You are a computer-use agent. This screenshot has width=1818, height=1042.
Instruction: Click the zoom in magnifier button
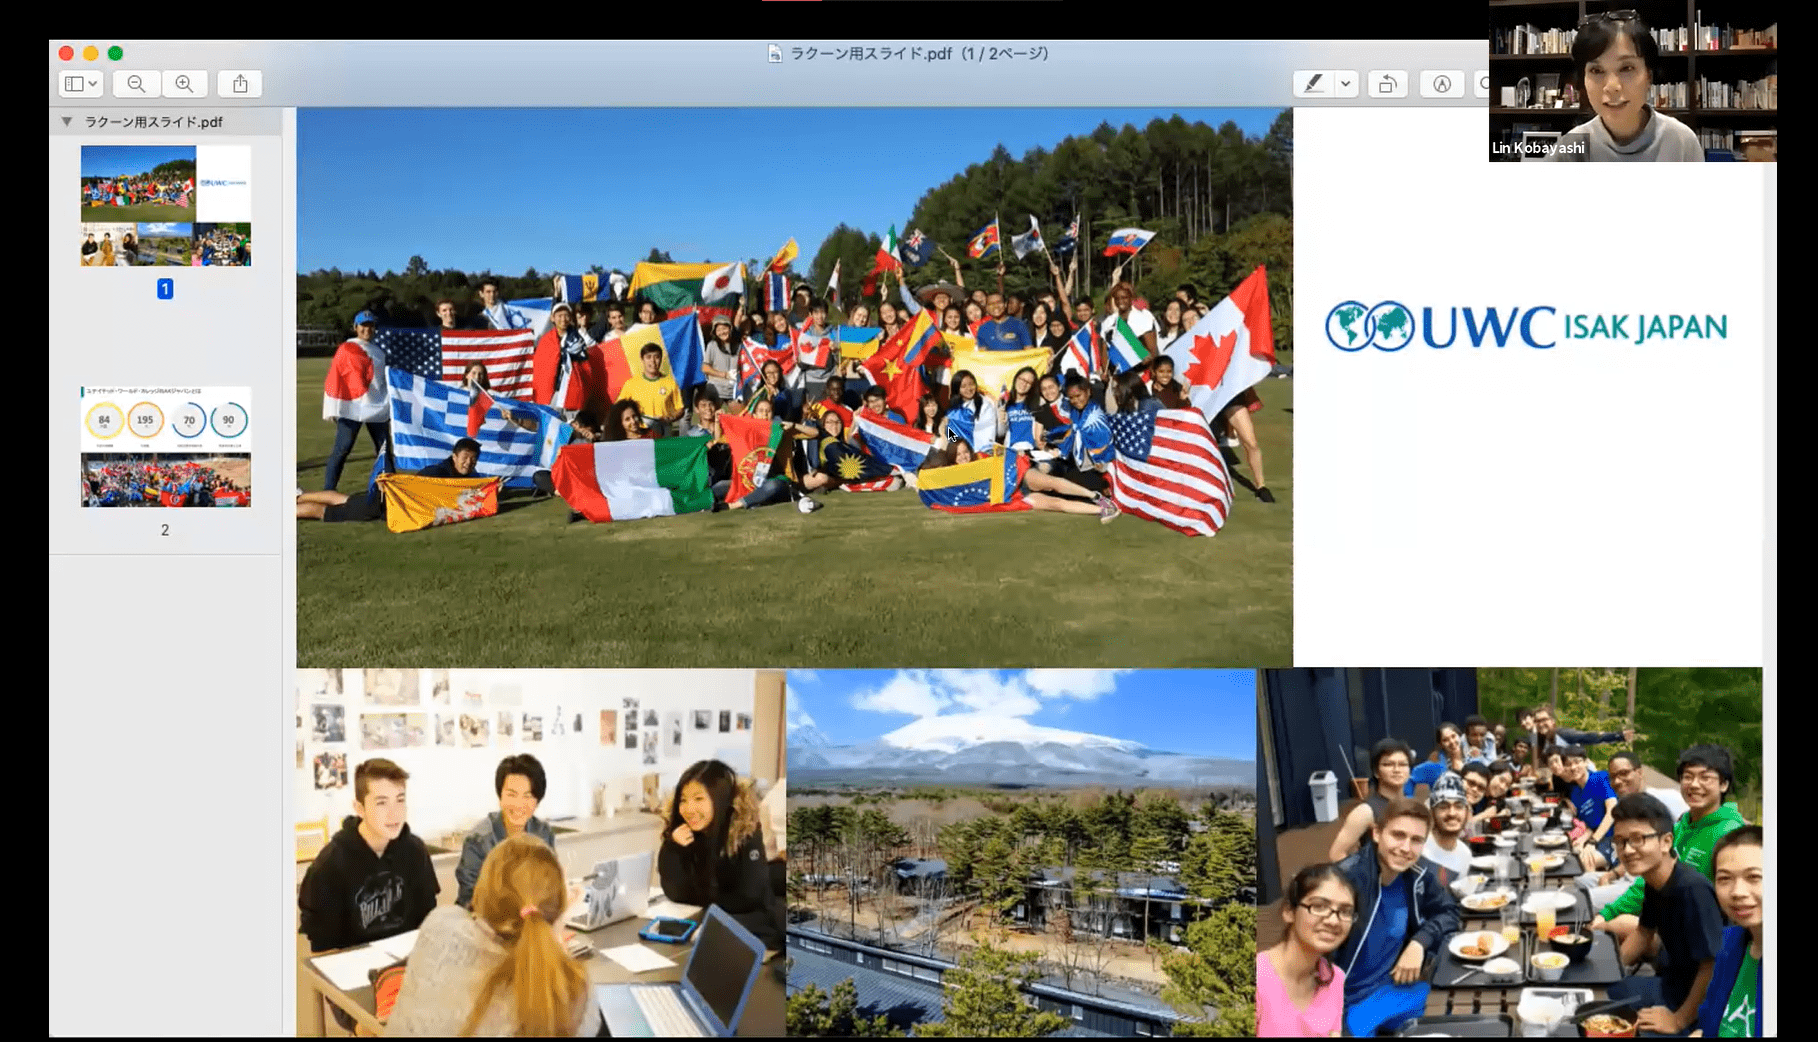coord(184,84)
